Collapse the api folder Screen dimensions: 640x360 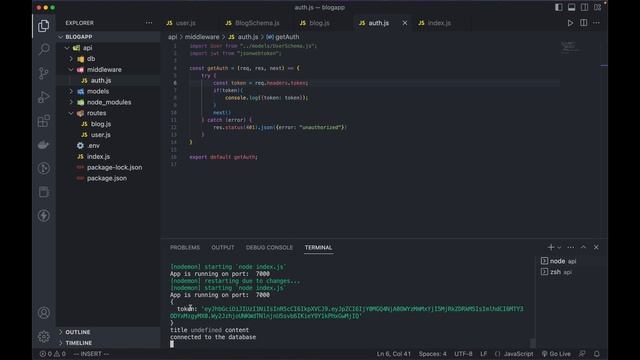click(108, 48)
